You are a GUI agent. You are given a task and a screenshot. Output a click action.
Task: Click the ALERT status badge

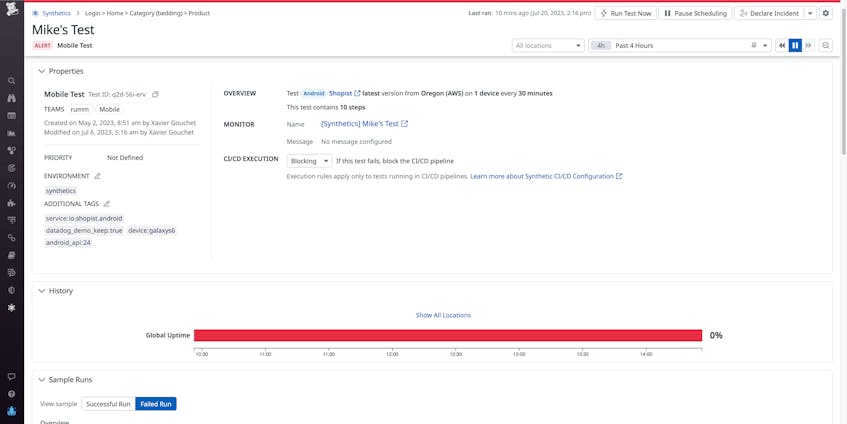(43, 46)
